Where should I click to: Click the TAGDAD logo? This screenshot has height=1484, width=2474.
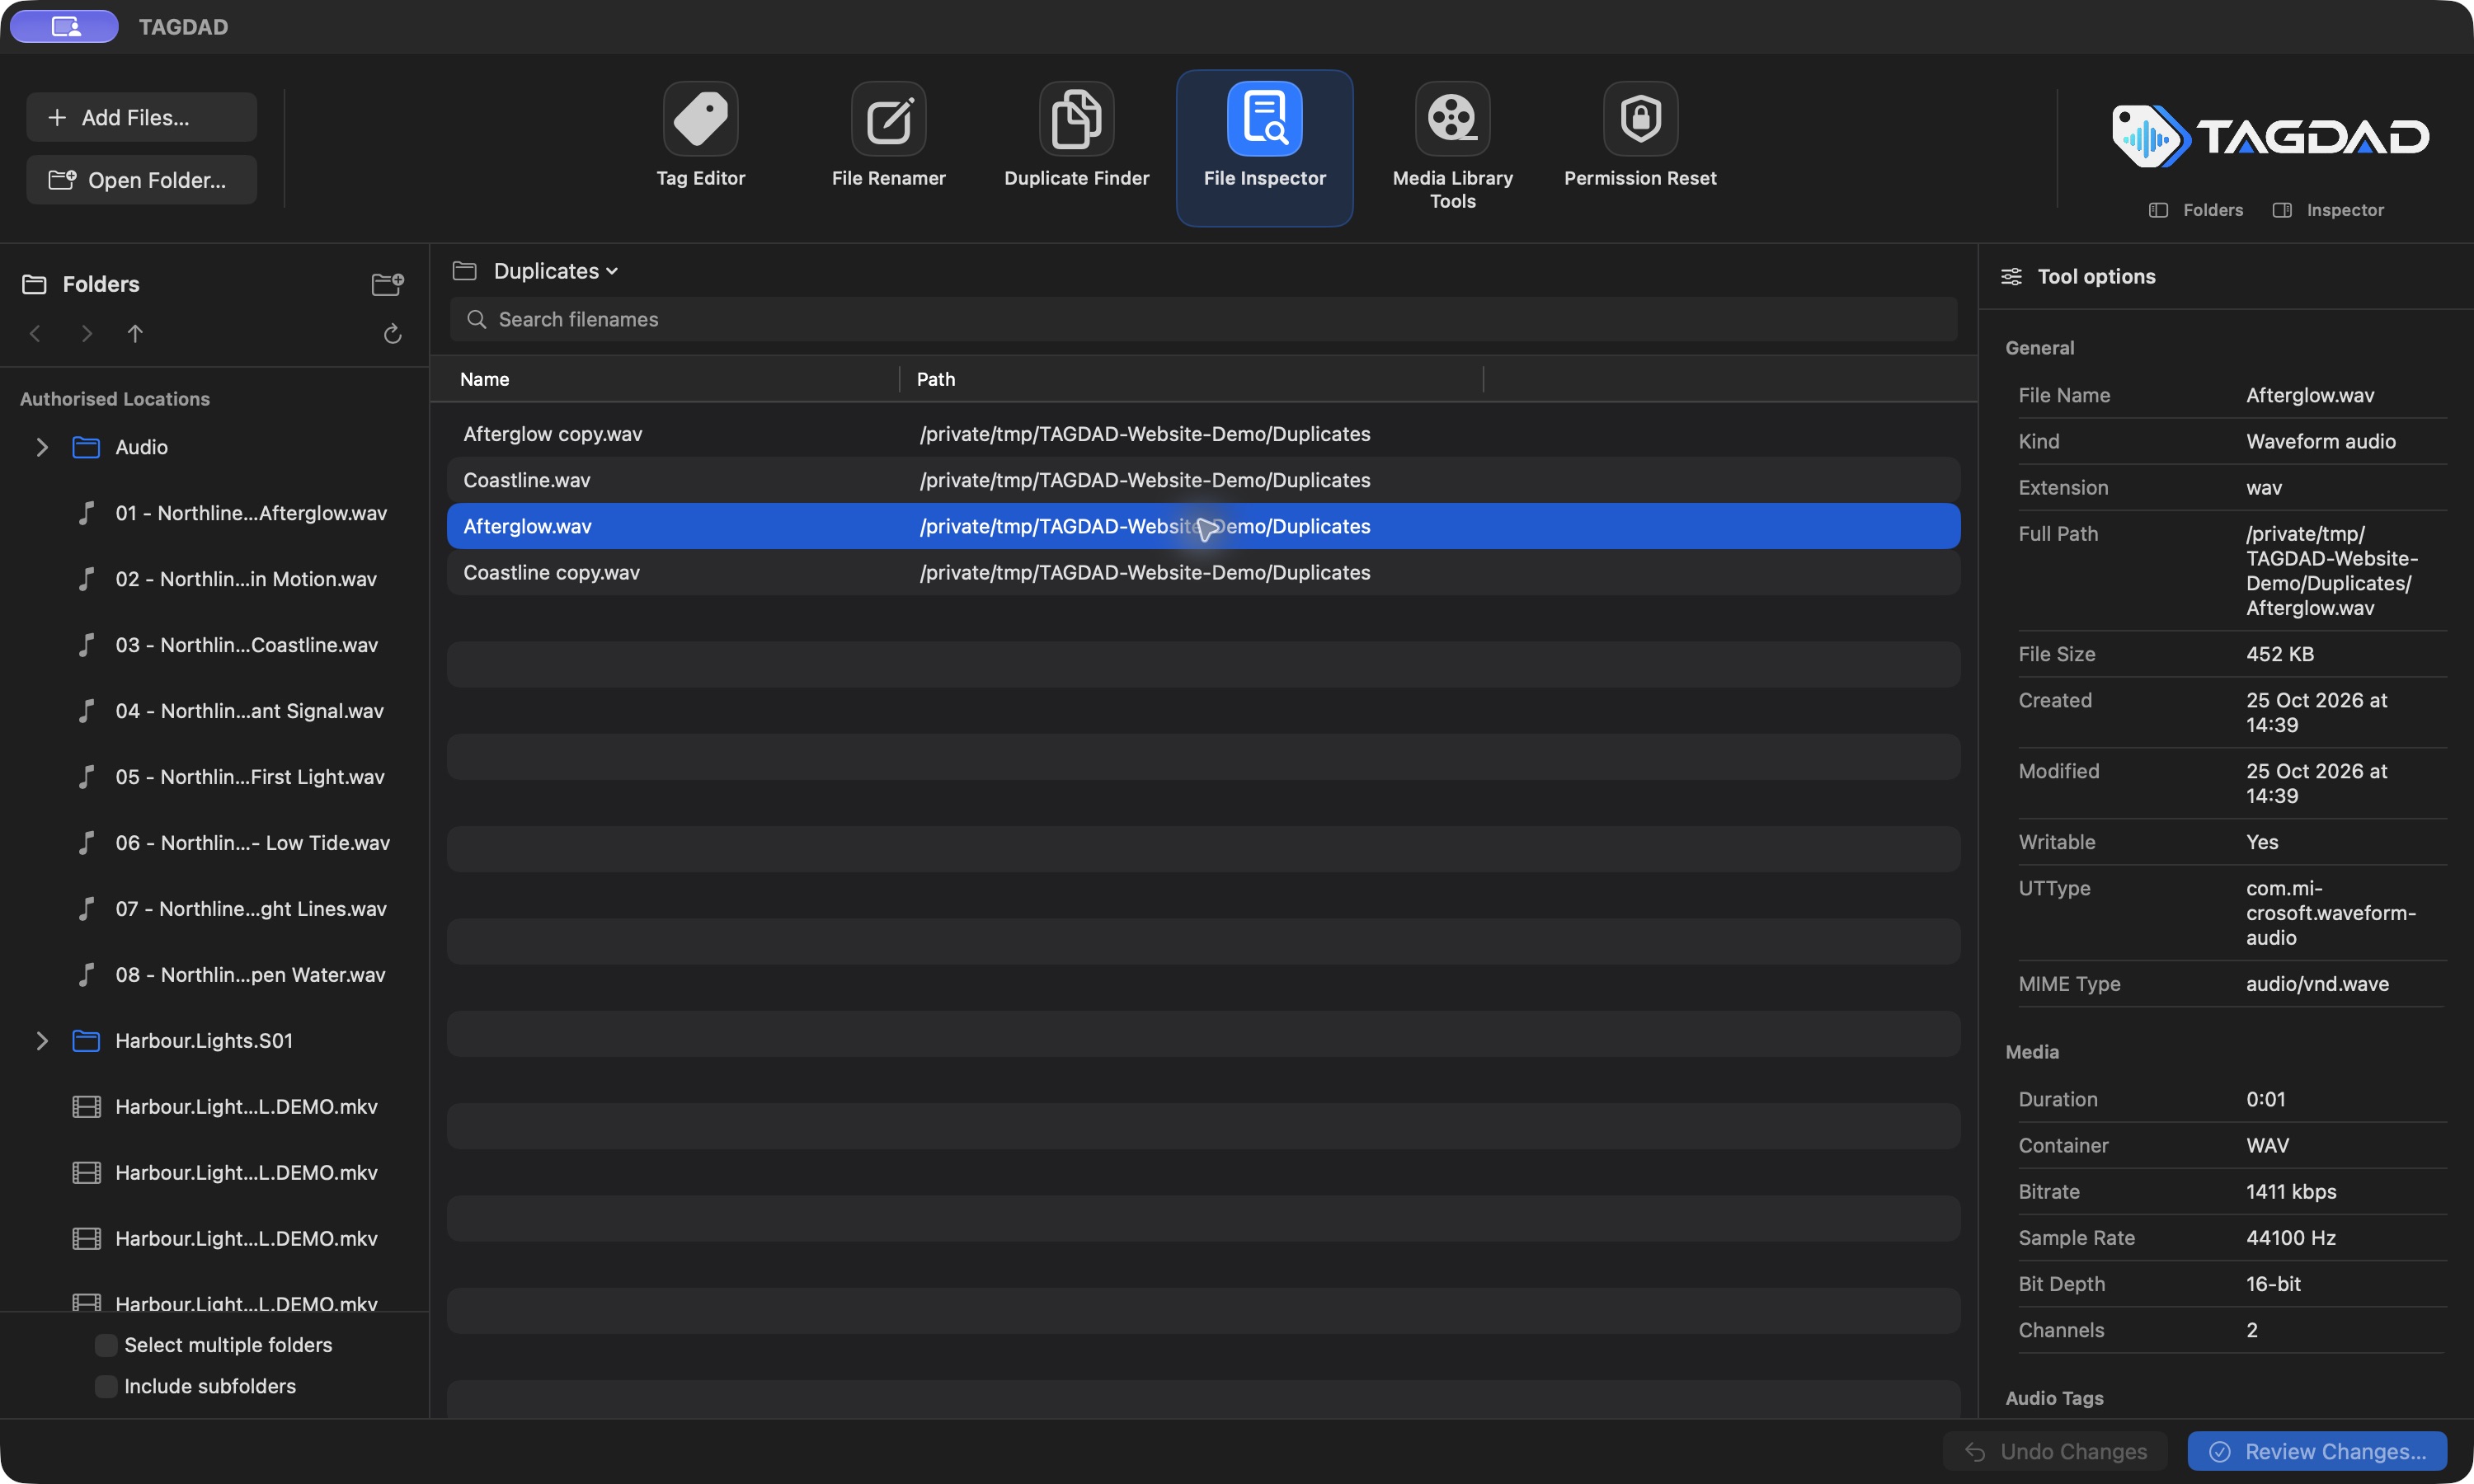click(x=2270, y=136)
